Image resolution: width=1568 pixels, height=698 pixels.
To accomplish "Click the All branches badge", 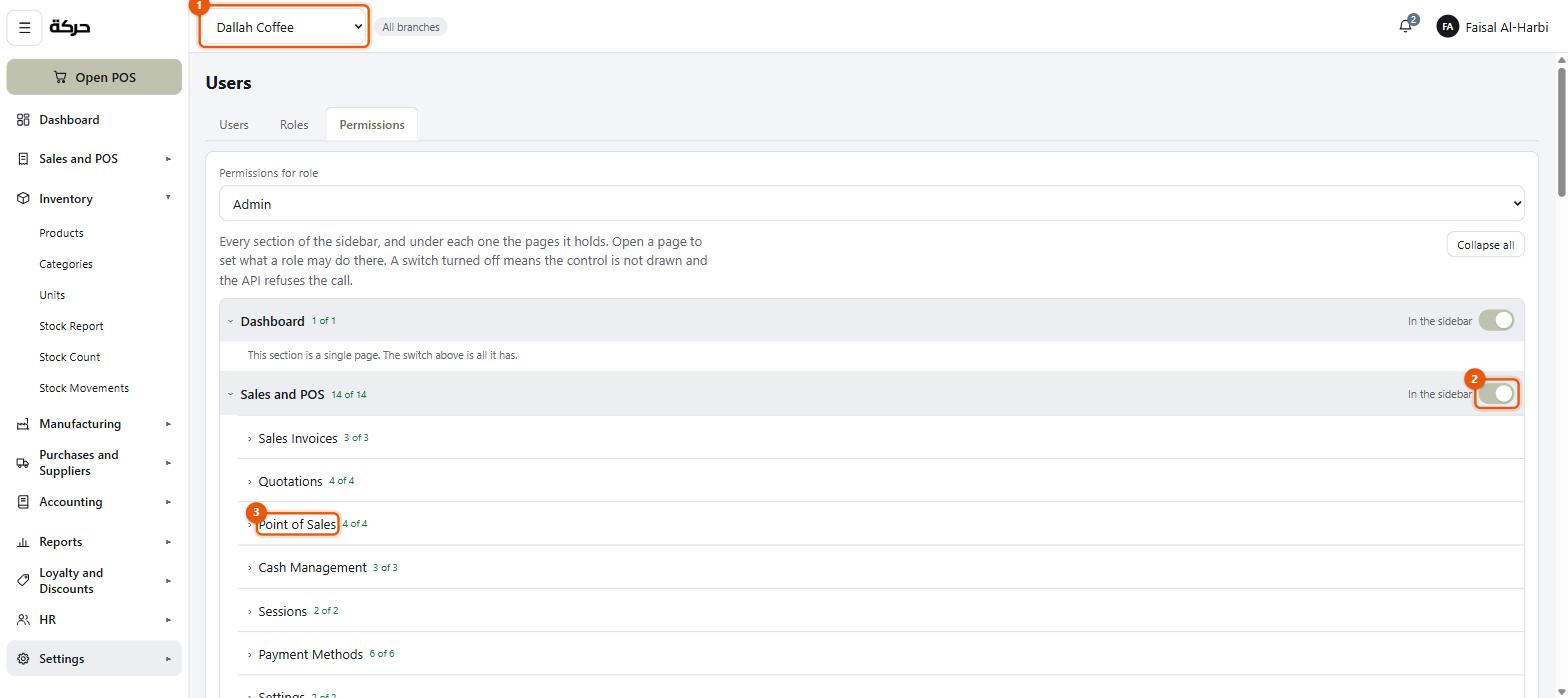I will 411,27.
